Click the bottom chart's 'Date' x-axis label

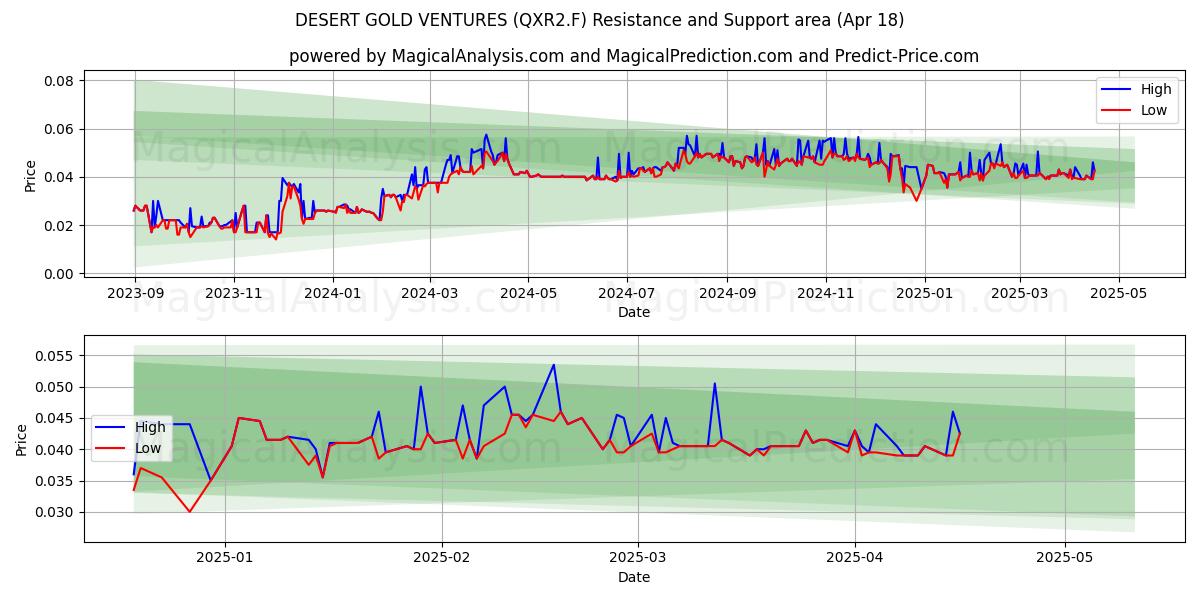tap(634, 577)
